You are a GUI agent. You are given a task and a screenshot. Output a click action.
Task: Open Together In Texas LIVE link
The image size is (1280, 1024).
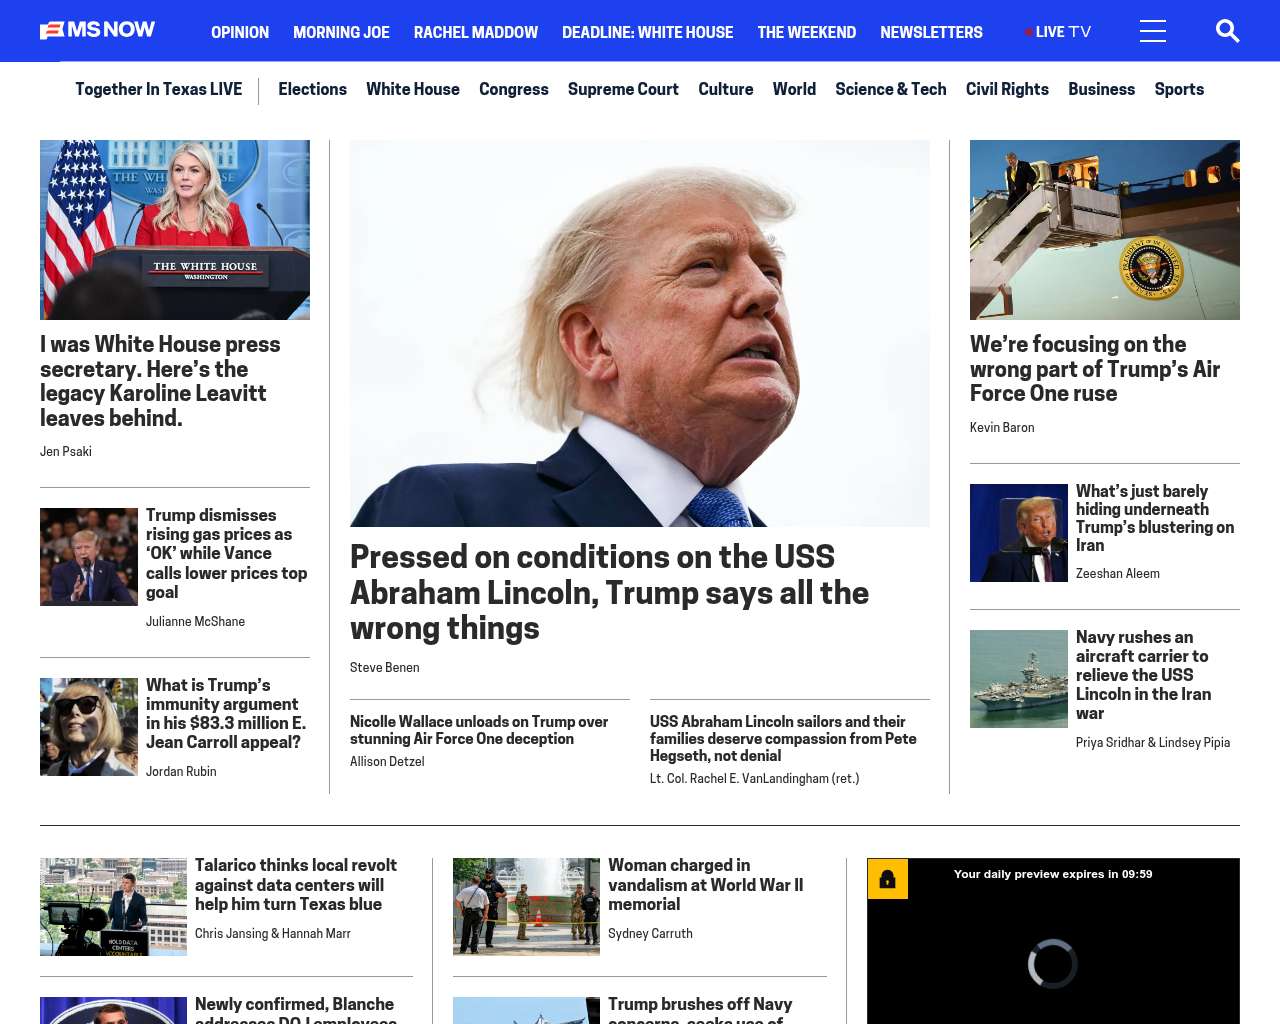click(158, 89)
